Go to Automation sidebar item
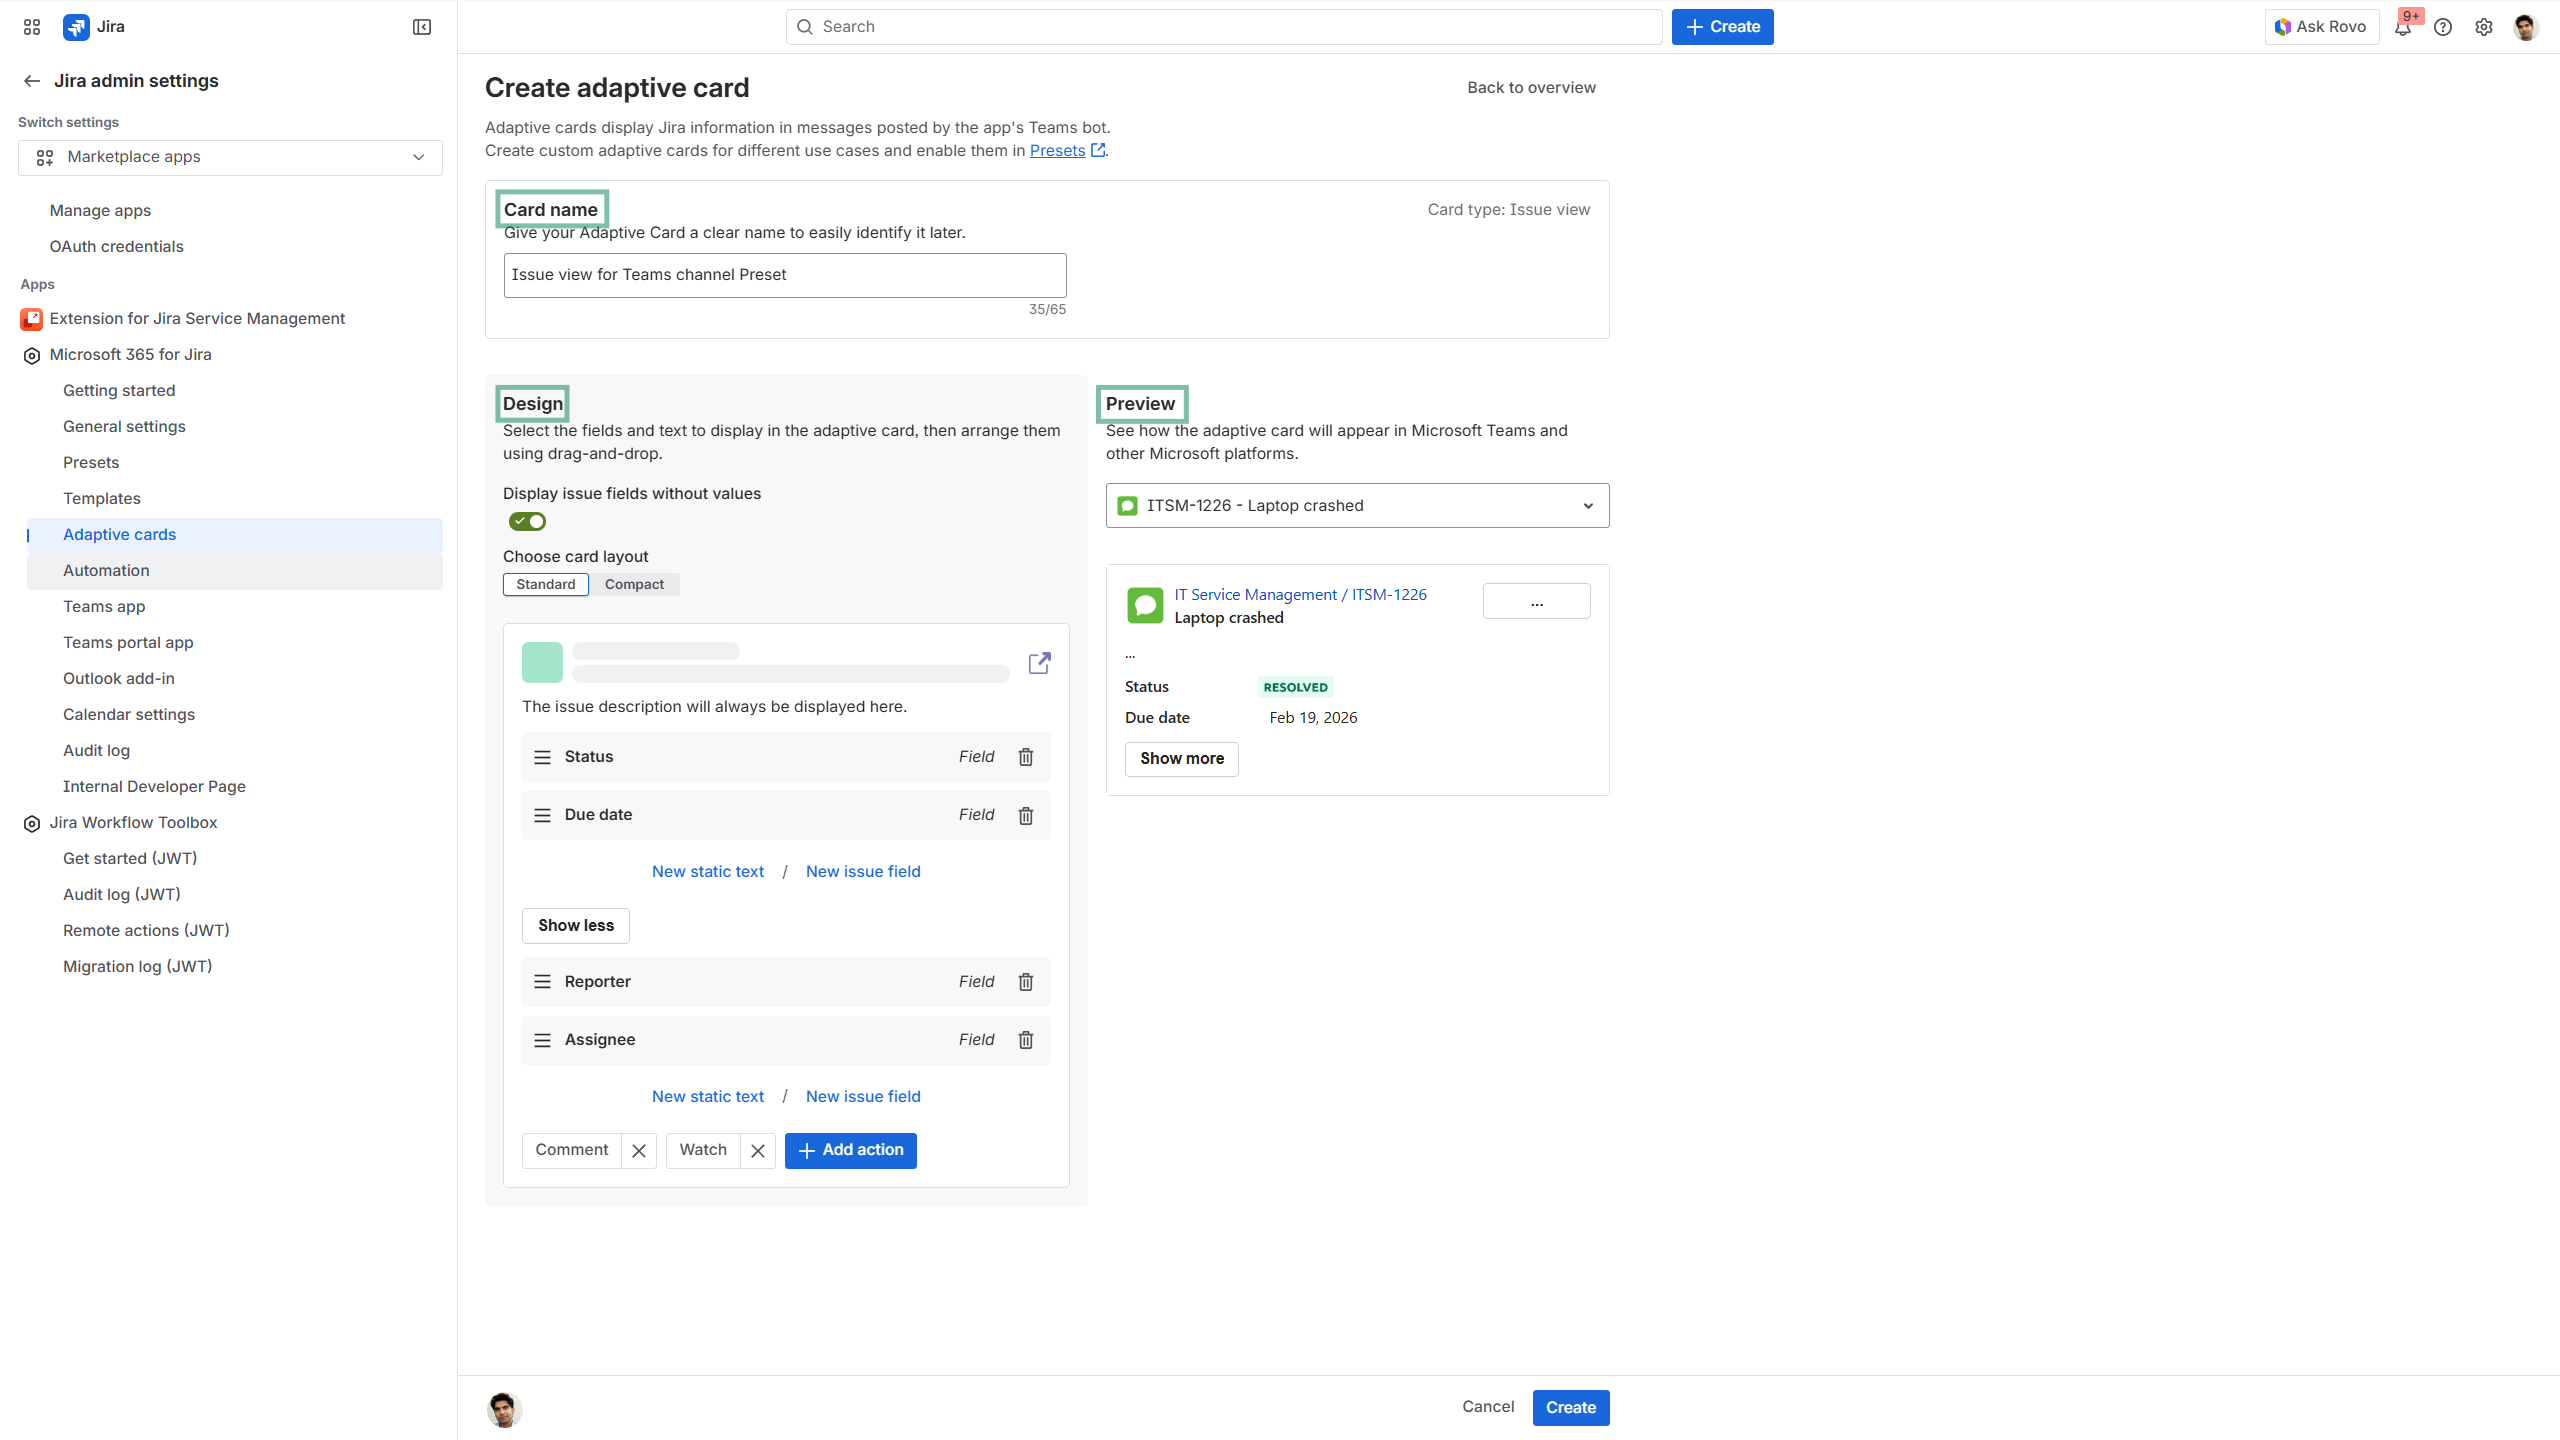 coord(106,571)
